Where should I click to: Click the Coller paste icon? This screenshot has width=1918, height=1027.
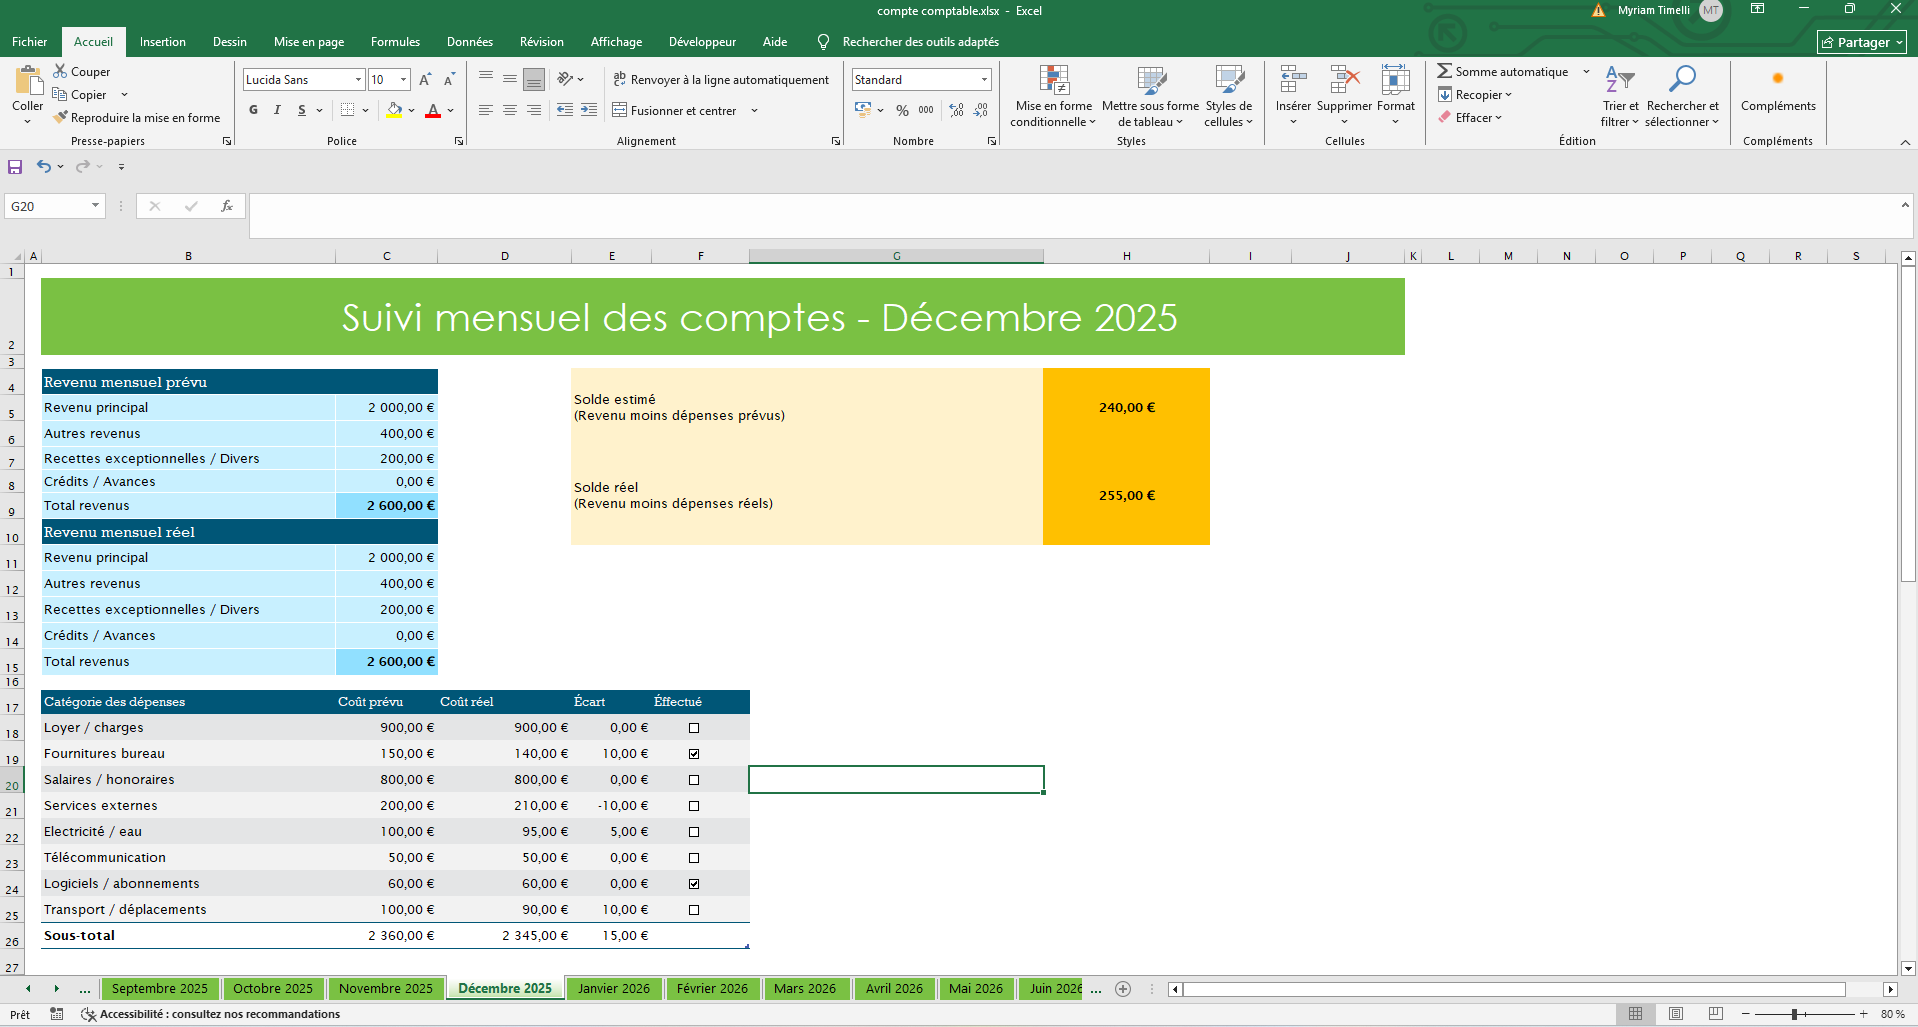coord(27,82)
